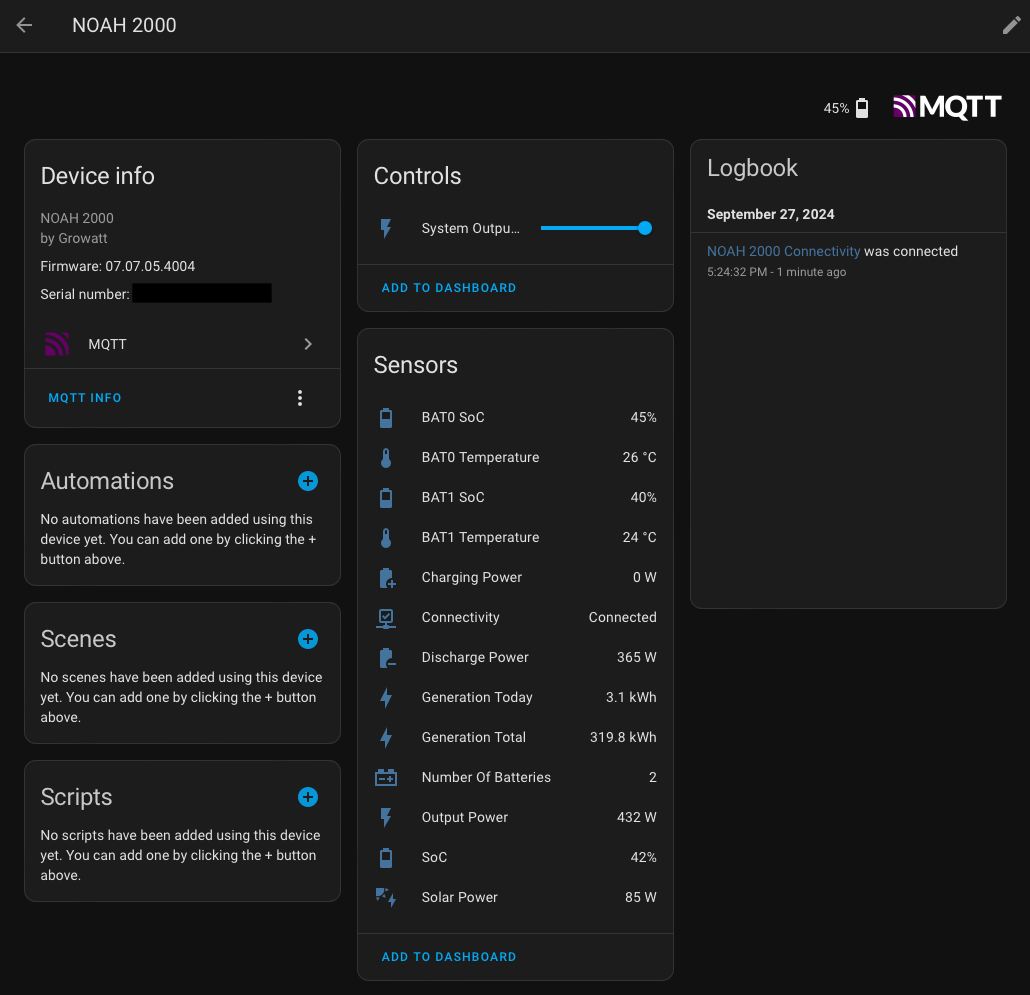Add a new scene with plus button

307,639
